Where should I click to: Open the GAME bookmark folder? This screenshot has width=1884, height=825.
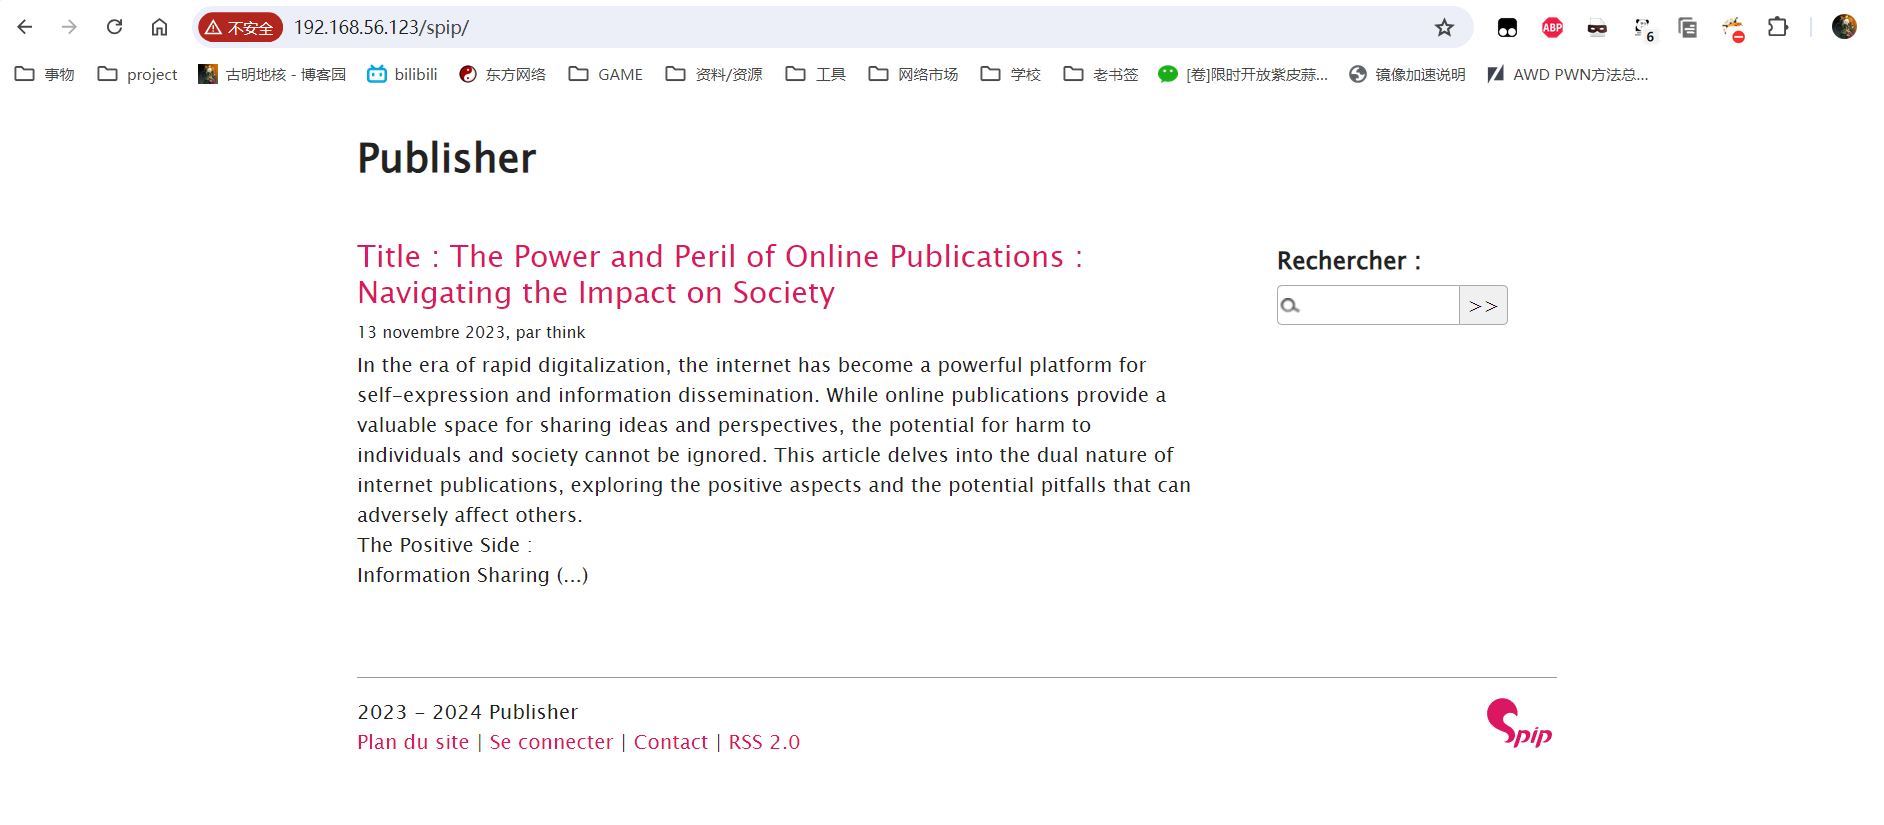(x=605, y=74)
